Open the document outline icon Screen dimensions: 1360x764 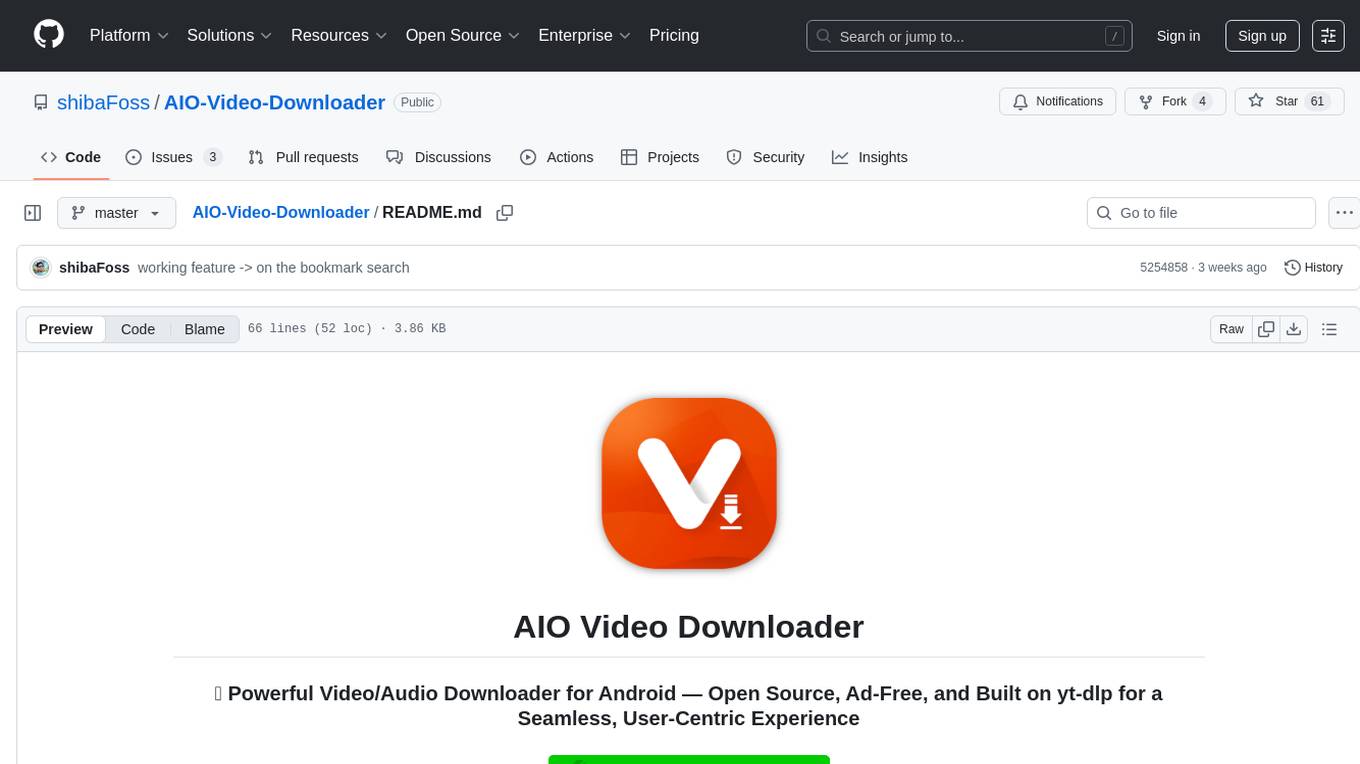[1329, 329]
